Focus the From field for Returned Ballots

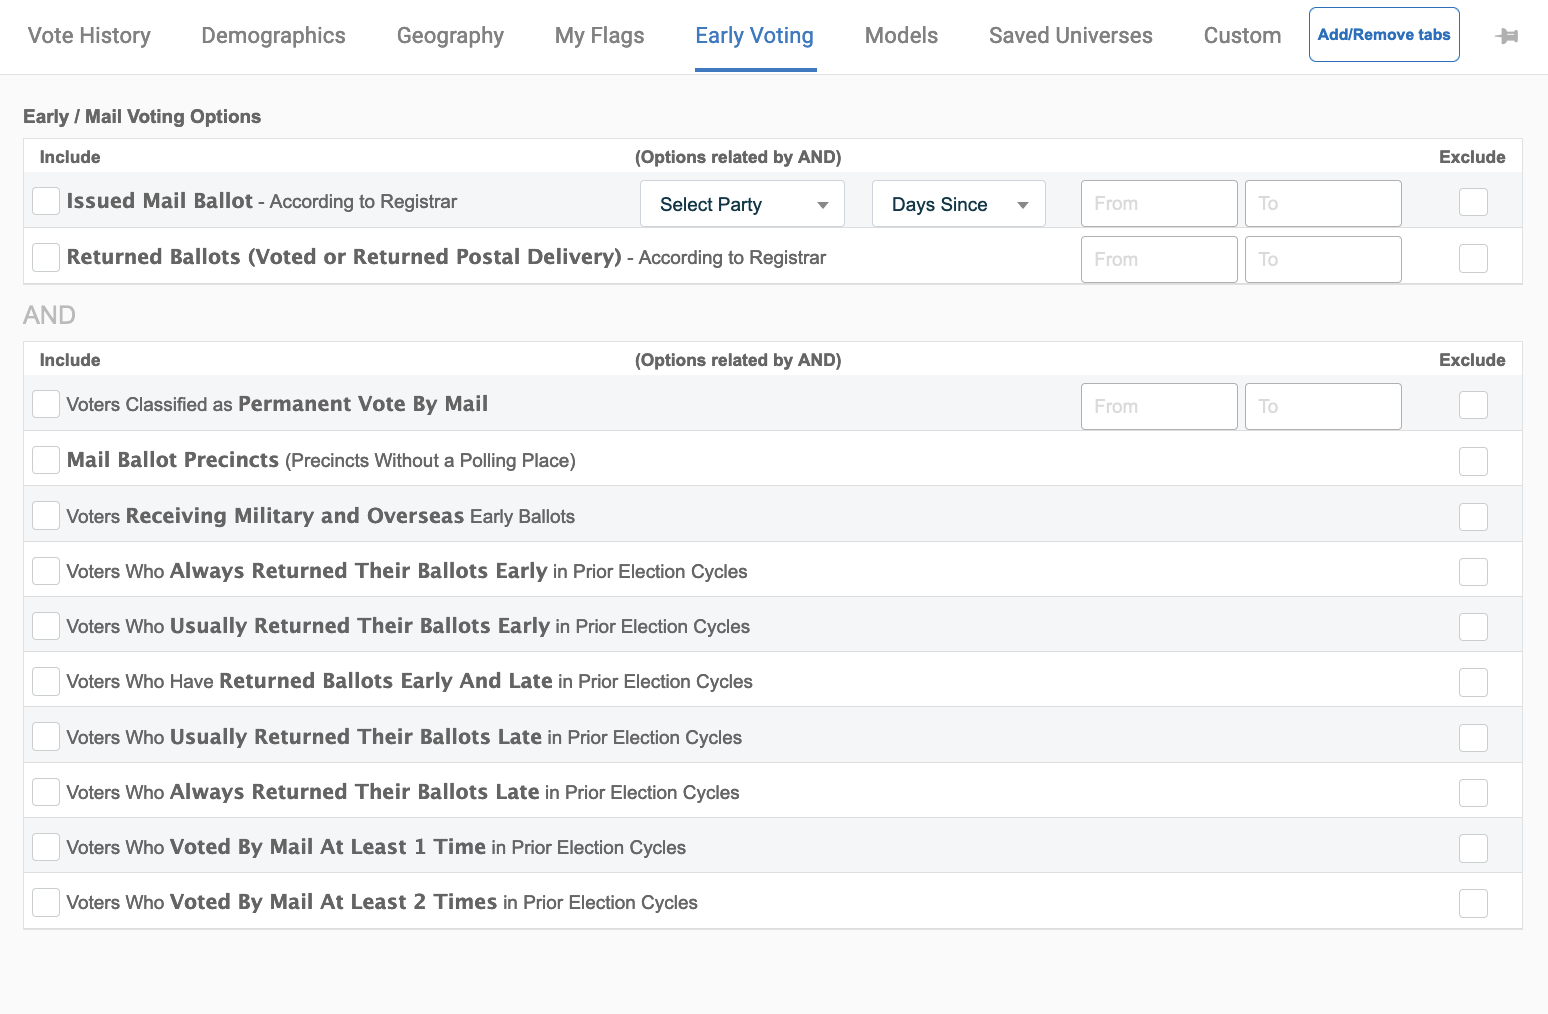point(1159,260)
